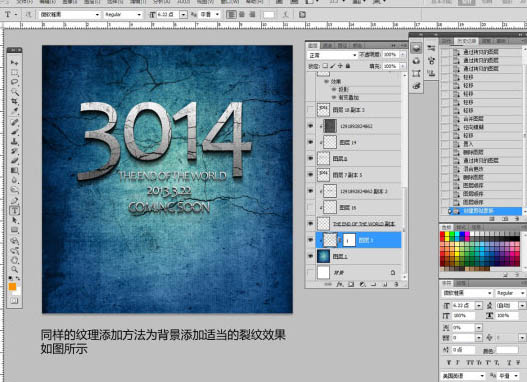Viewport: 527px width, 382px height.
Task: Hide the selected blue layer via its eye
Action: click(311, 240)
